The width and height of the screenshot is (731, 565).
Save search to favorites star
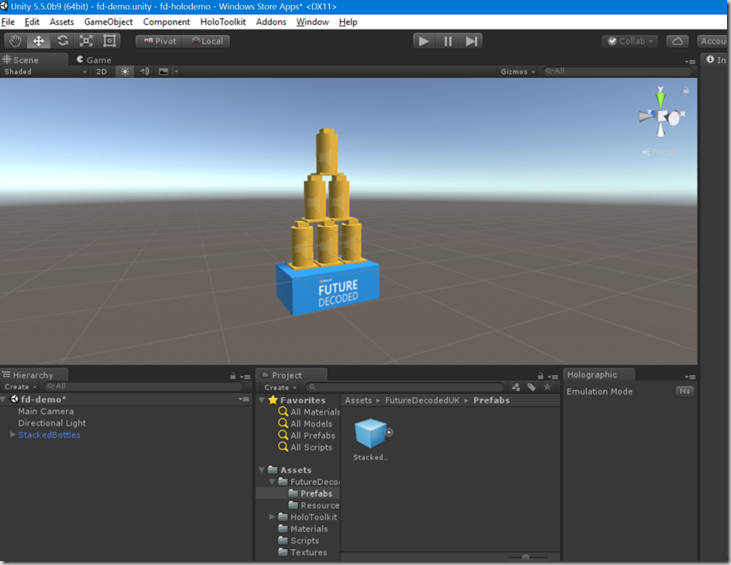point(547,387)
